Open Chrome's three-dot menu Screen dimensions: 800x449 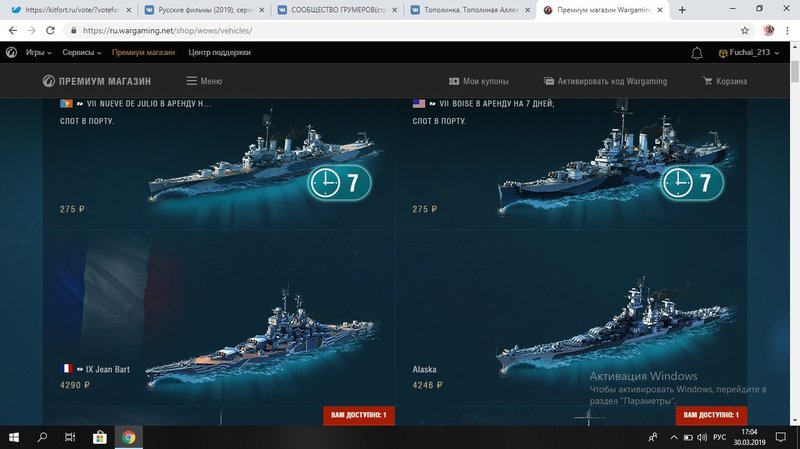tap(787, 31)
